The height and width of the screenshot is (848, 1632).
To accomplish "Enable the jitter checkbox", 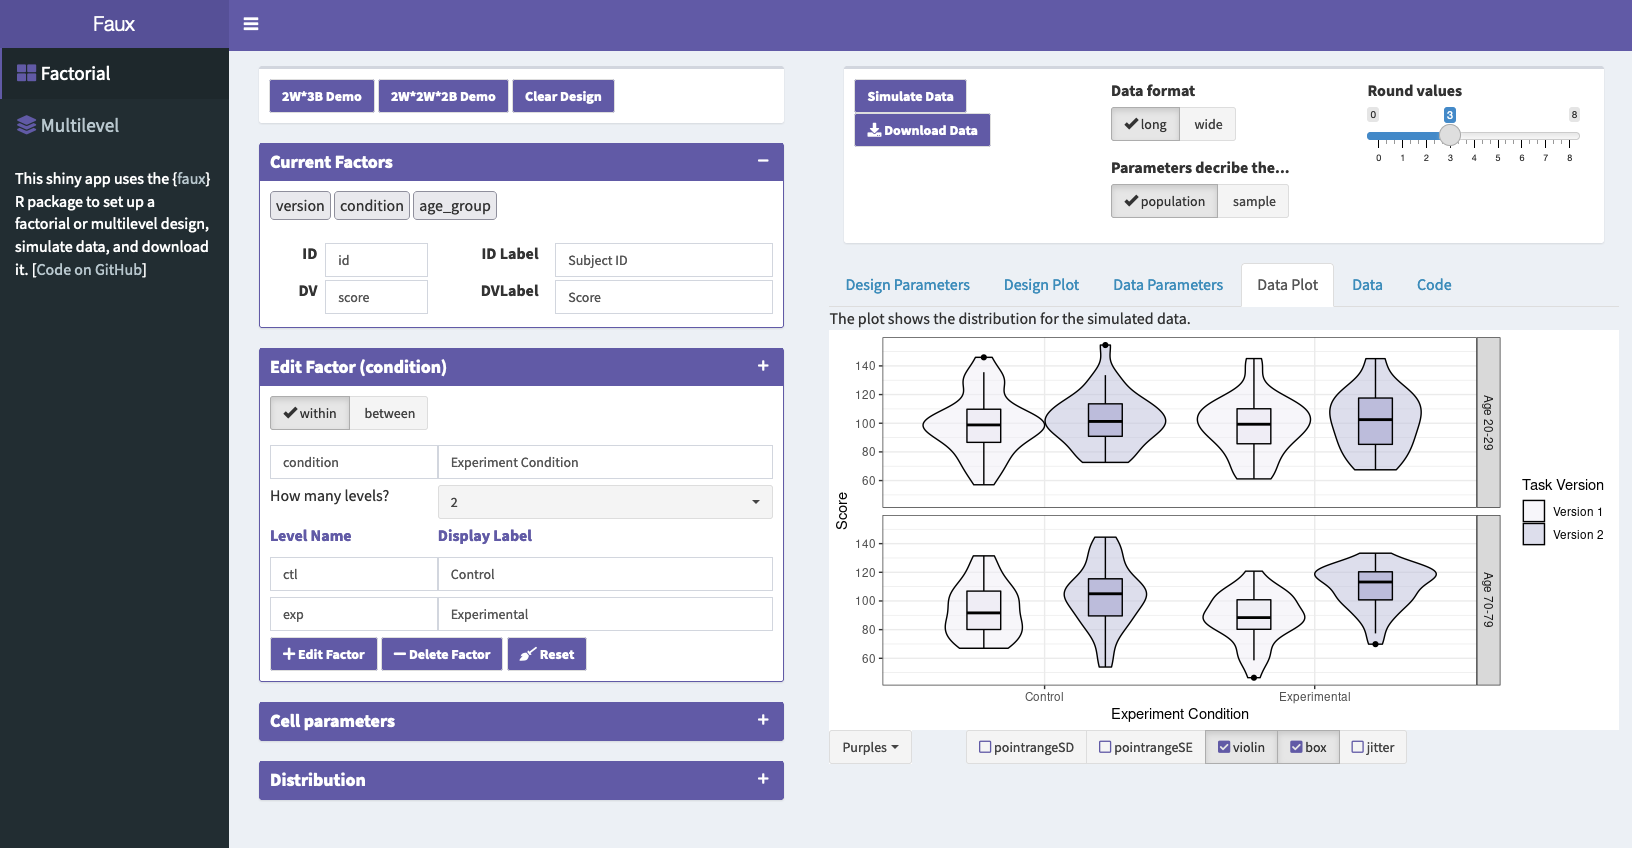I will coord(1357,747).
